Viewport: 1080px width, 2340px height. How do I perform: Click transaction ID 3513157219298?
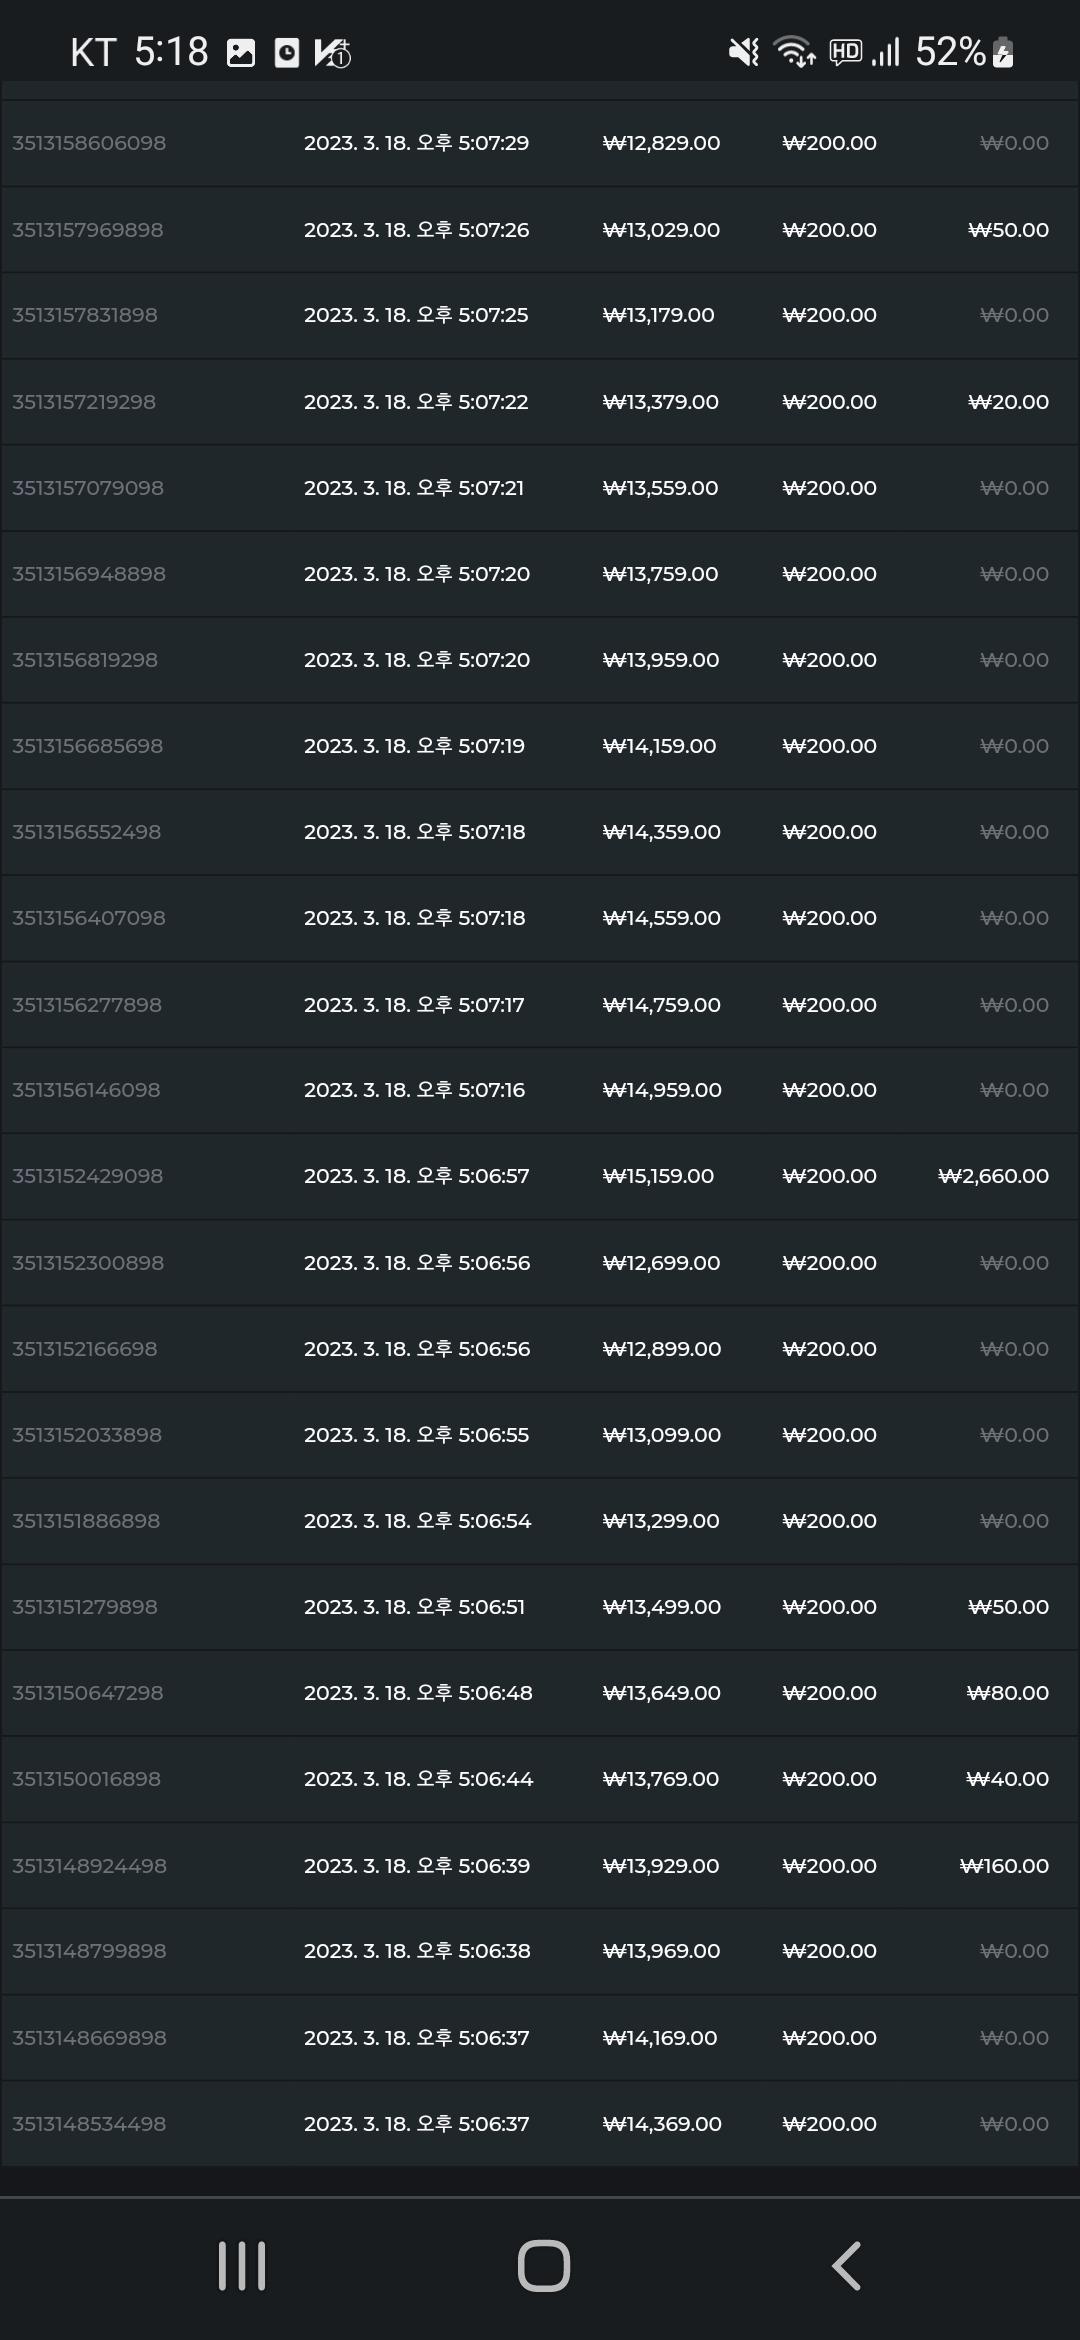point(84,402)
